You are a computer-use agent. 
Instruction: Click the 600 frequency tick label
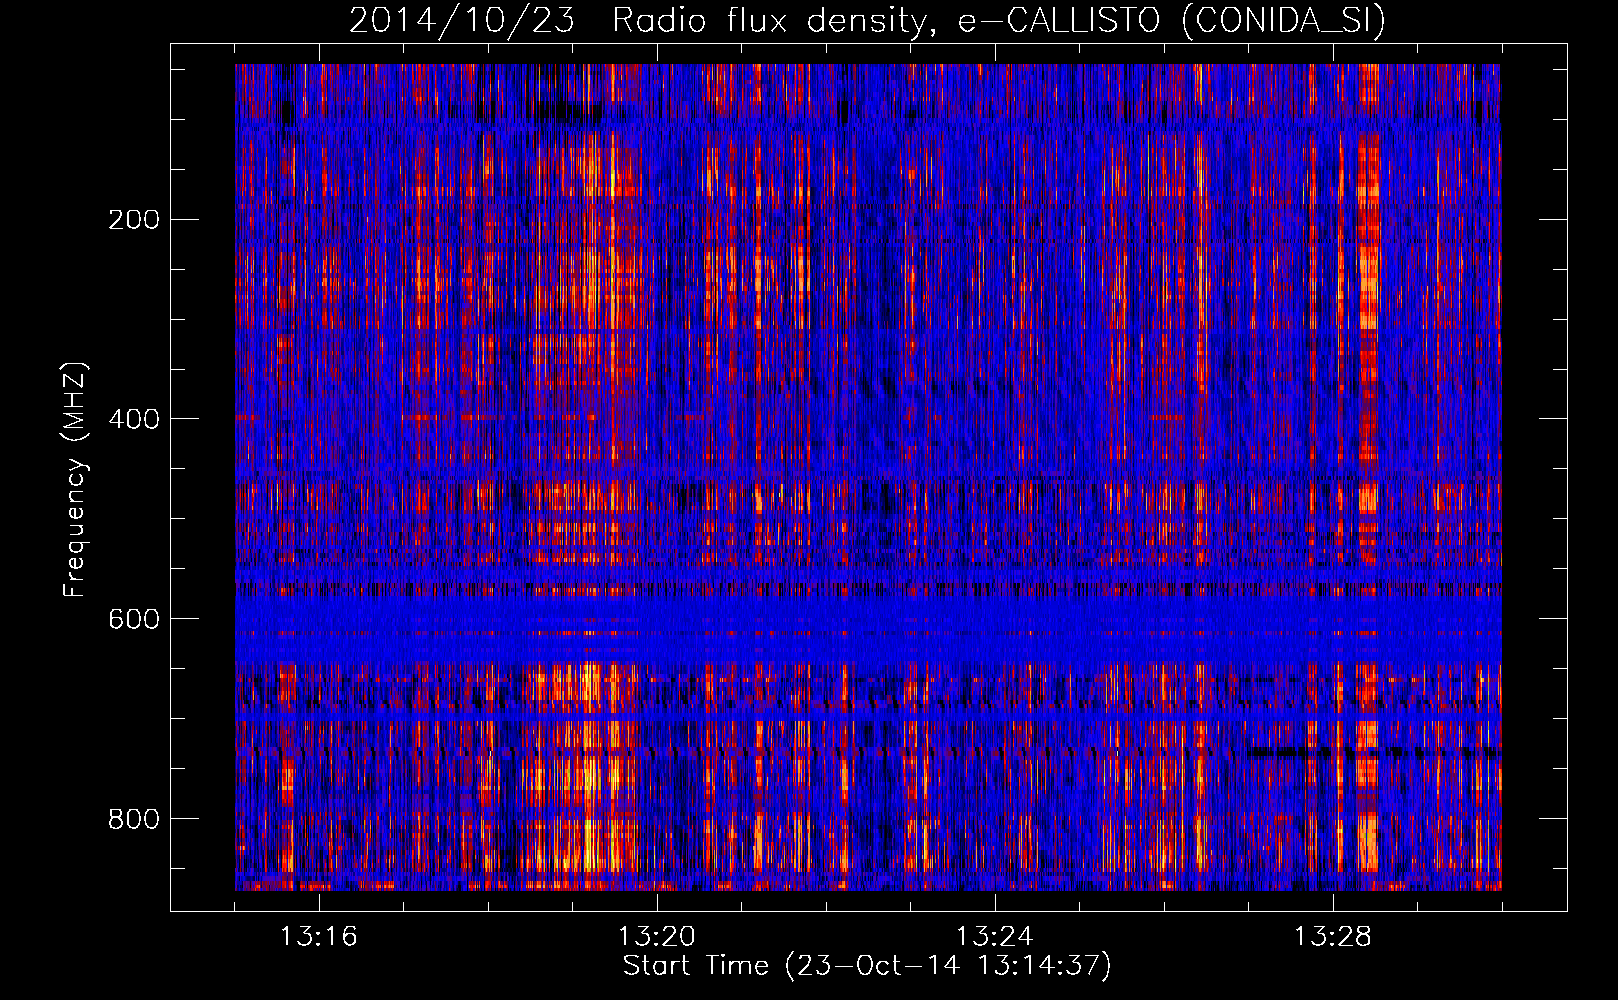[133, 619]
